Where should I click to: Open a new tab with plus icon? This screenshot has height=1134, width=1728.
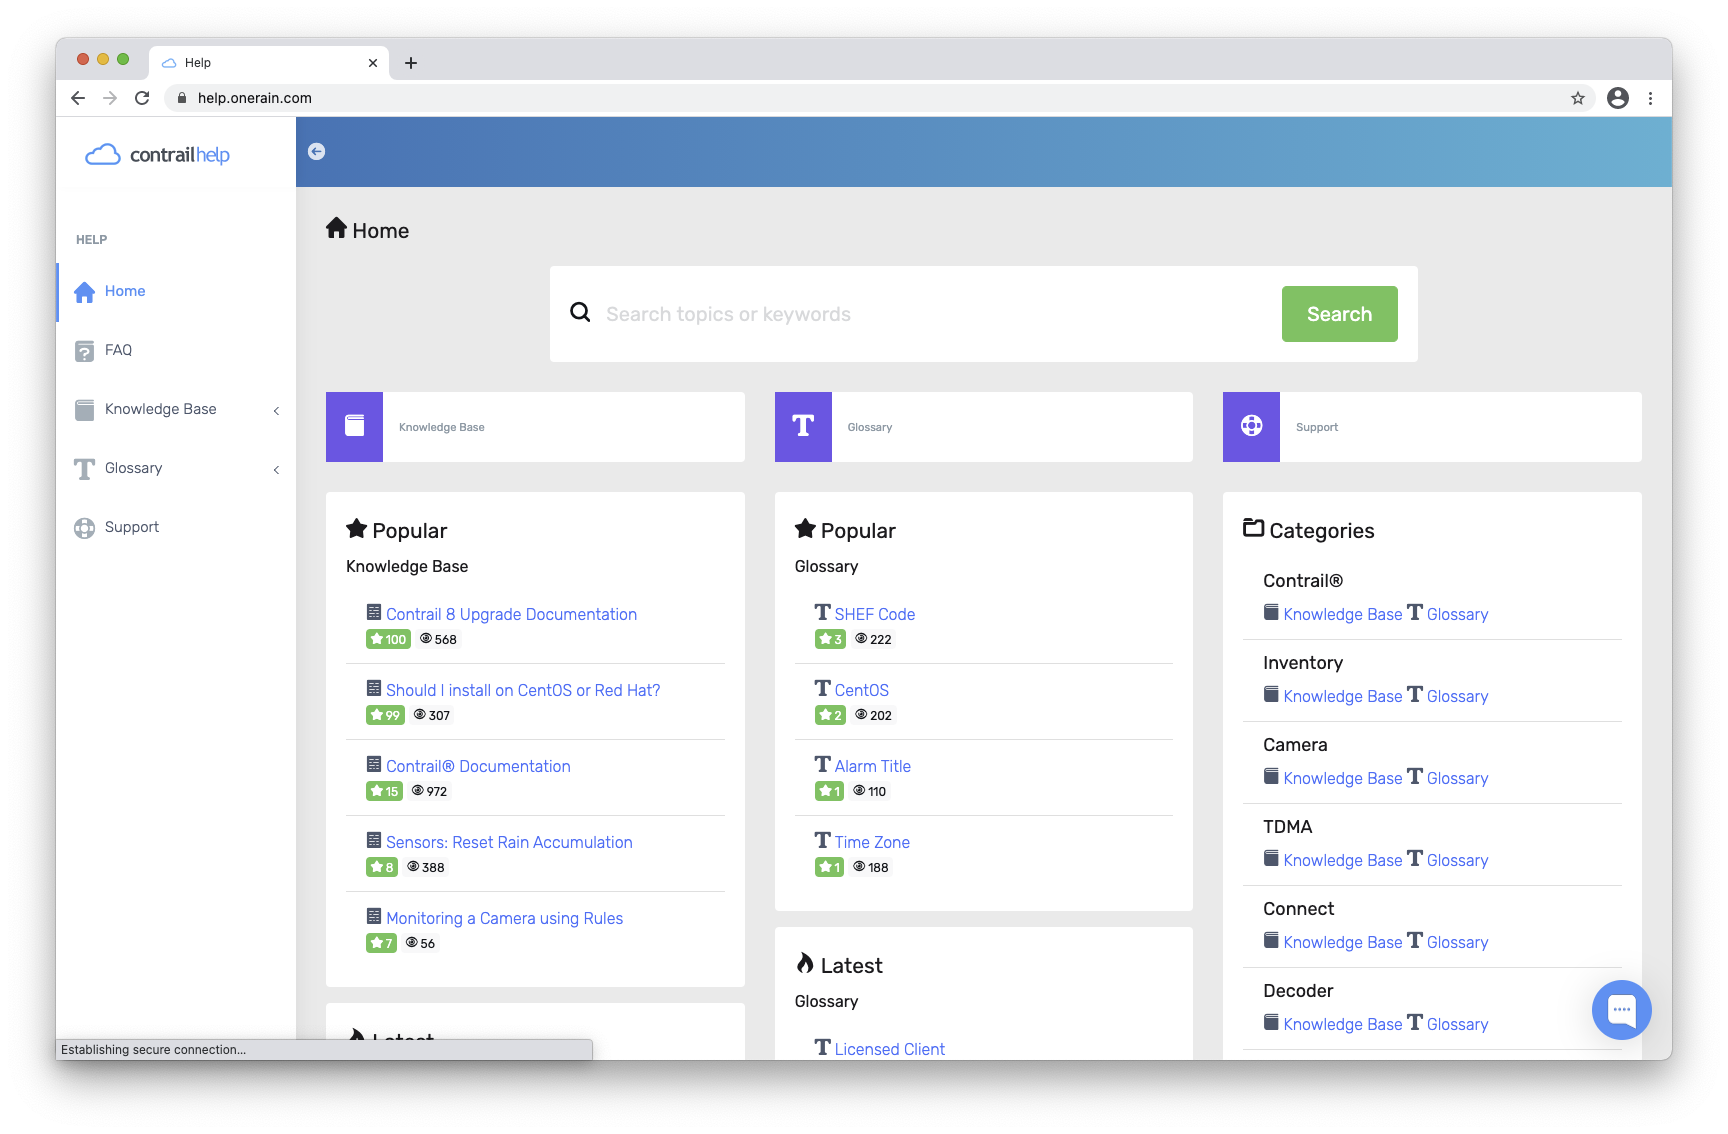coord(411,63)
